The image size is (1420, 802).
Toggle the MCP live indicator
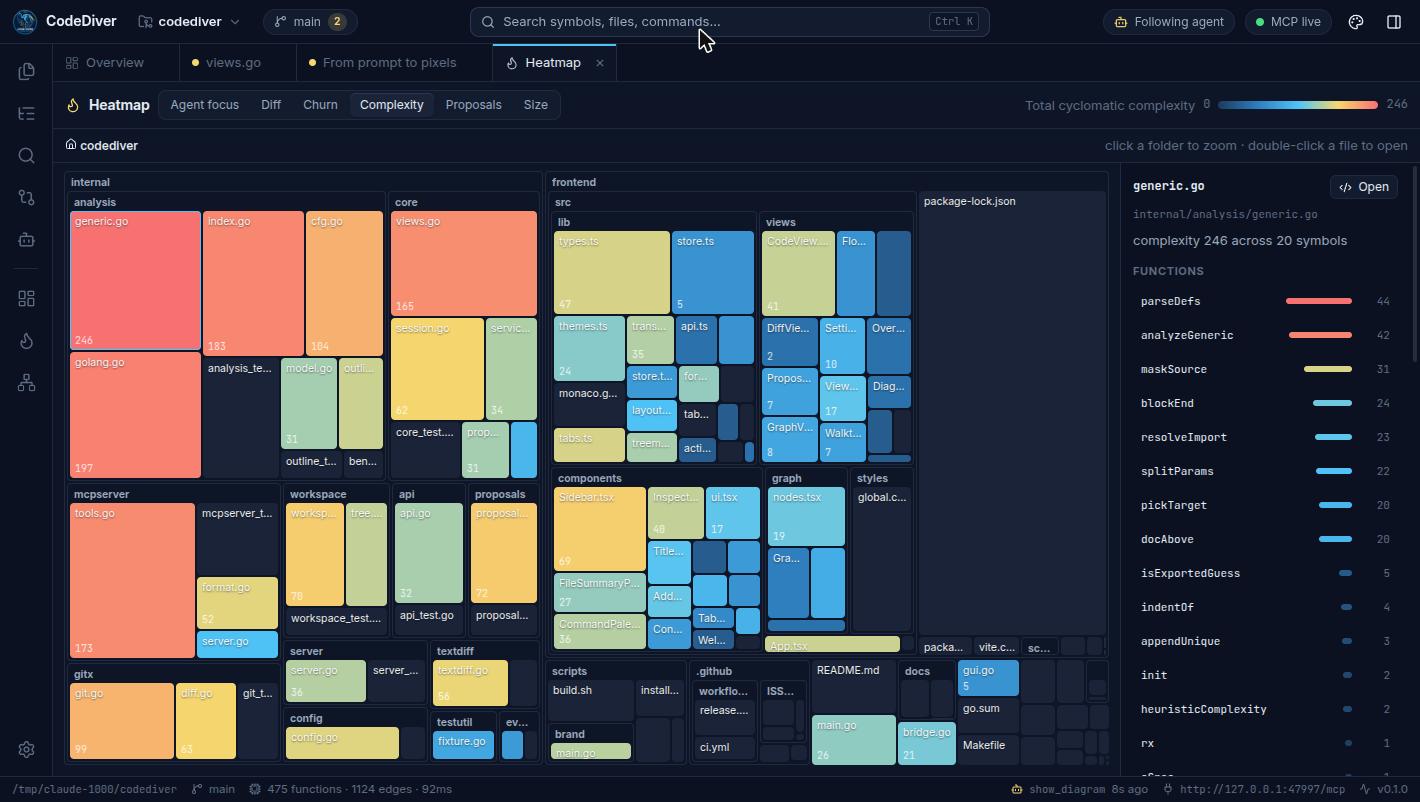(1288, 22)
